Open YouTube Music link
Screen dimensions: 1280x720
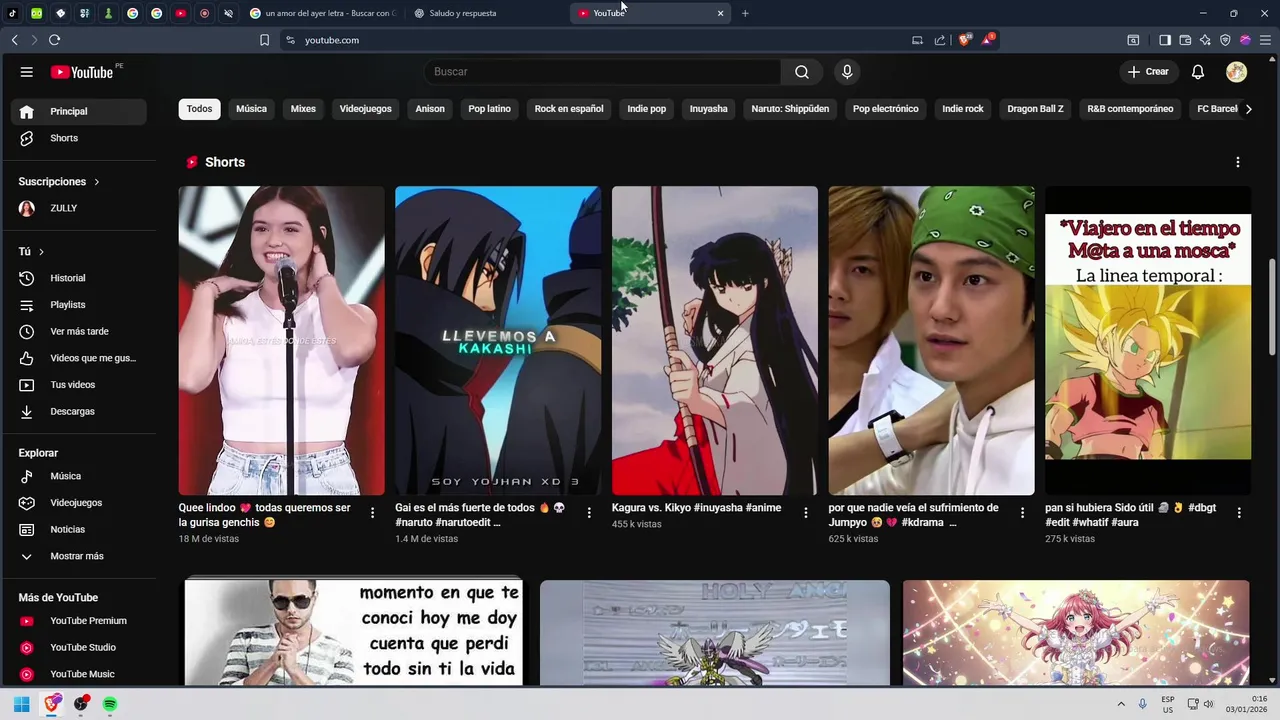pos(78,674)
